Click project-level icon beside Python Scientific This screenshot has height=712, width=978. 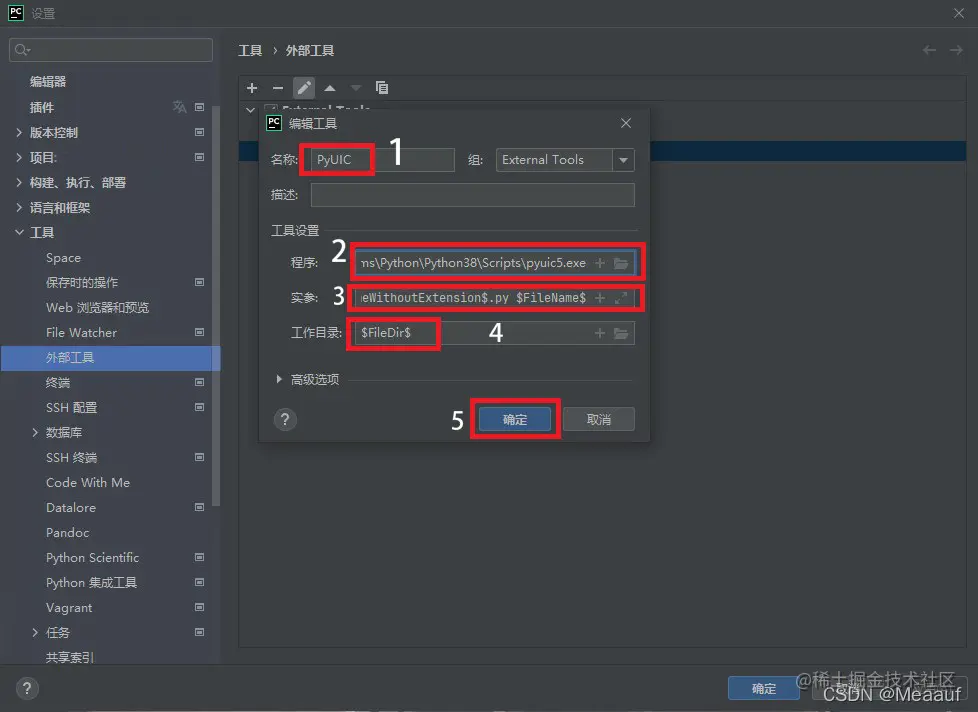click(200, 557)
